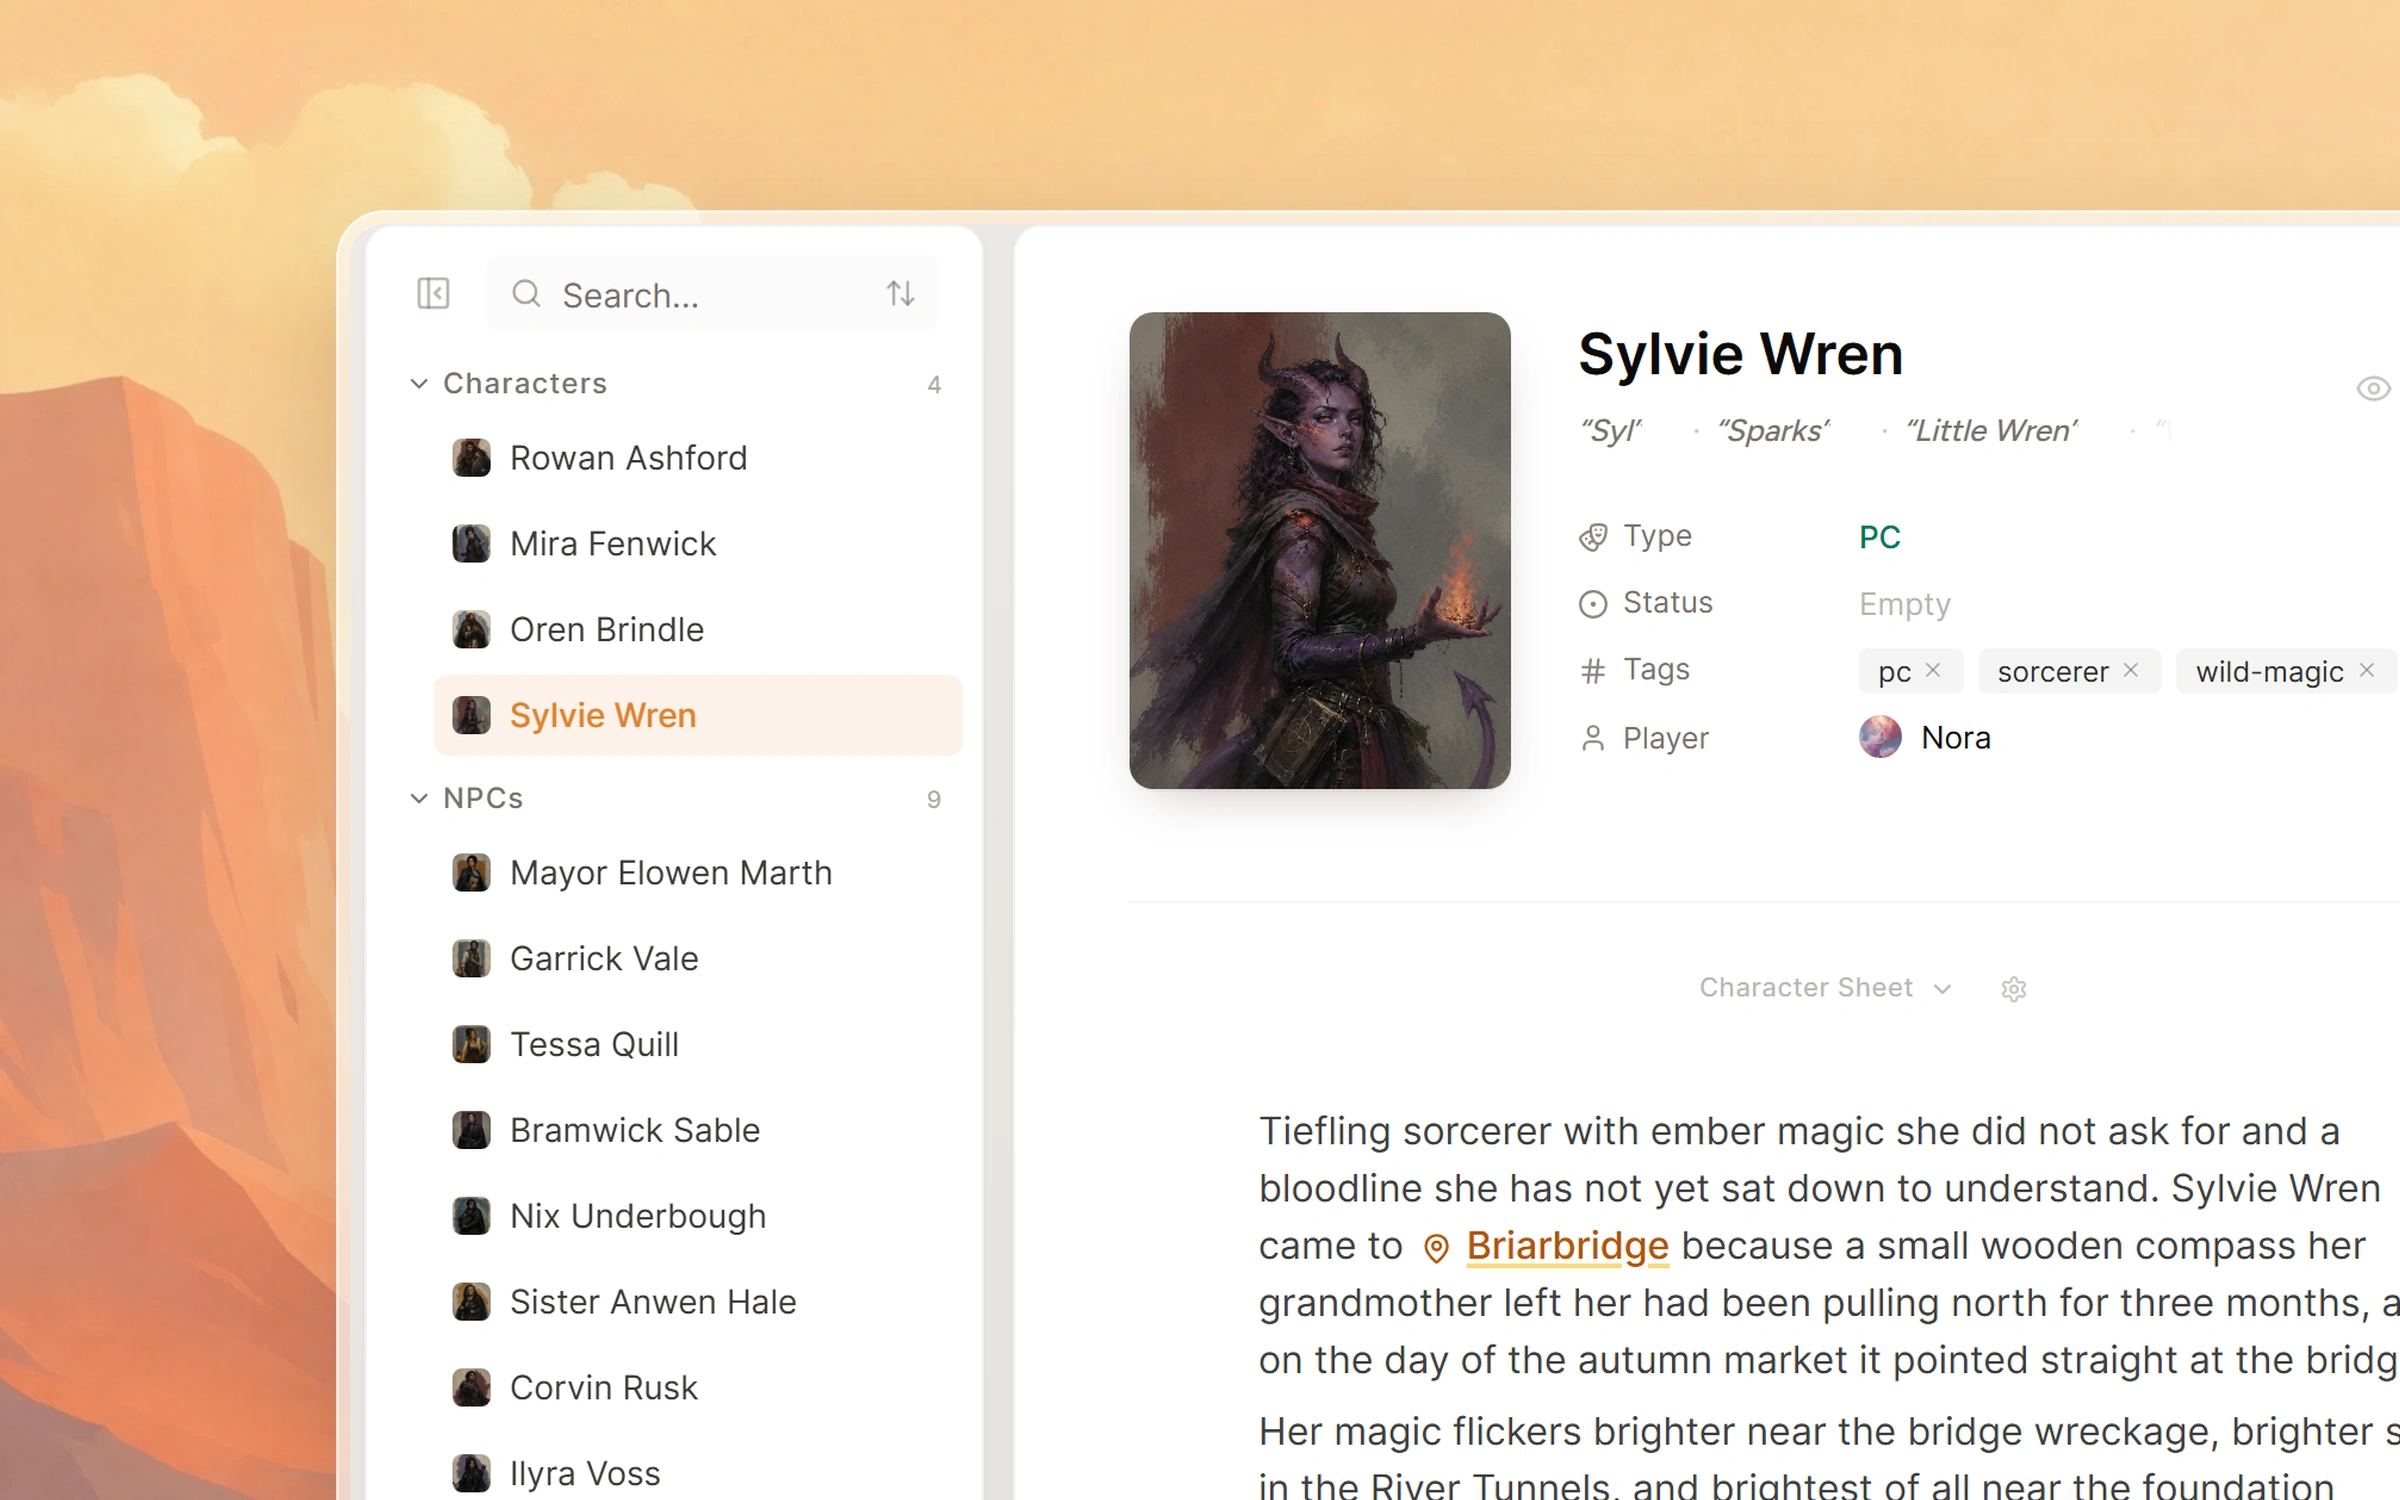The width and height of the screenshot is (2400, 1500).
Task: Click the Tags hash icon
Action: click(1593, 670)
